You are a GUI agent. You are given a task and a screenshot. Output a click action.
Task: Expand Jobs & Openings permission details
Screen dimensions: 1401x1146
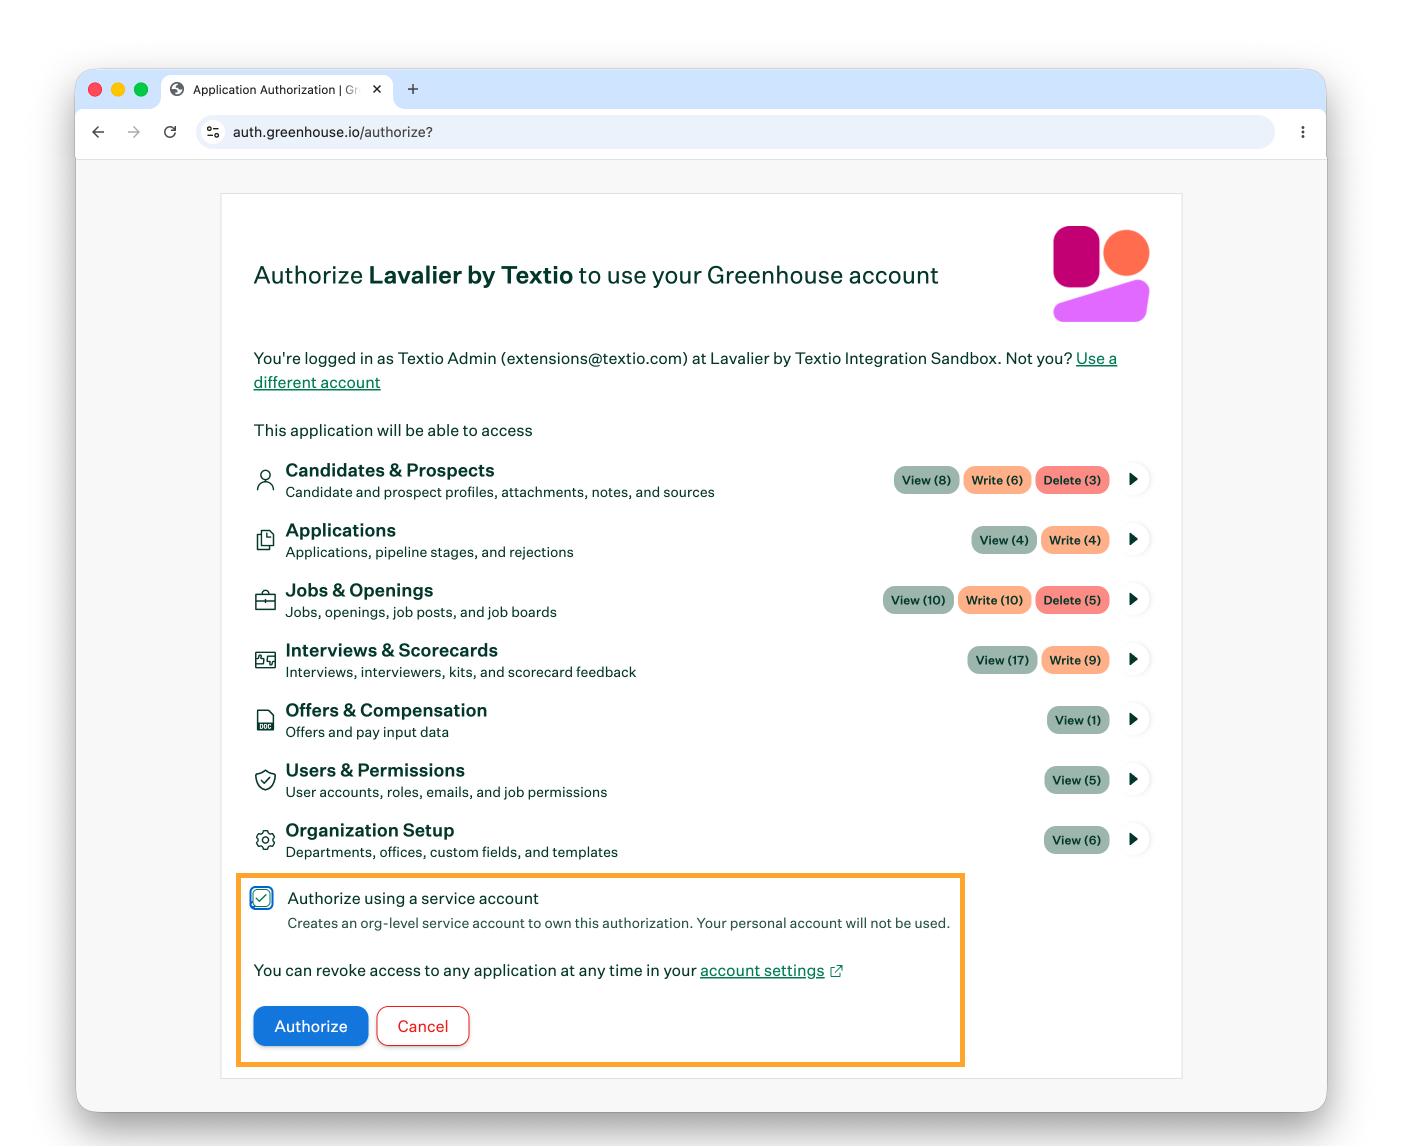[1133, 600]
